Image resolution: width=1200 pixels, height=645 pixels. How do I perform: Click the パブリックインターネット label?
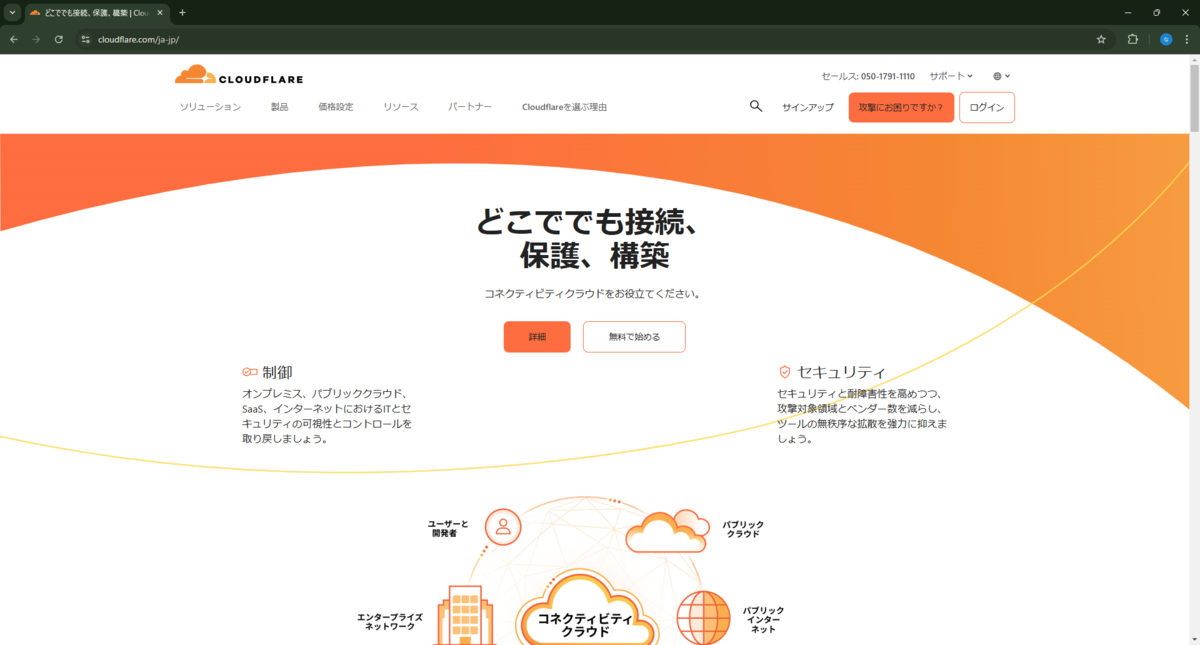pos(763,620)
